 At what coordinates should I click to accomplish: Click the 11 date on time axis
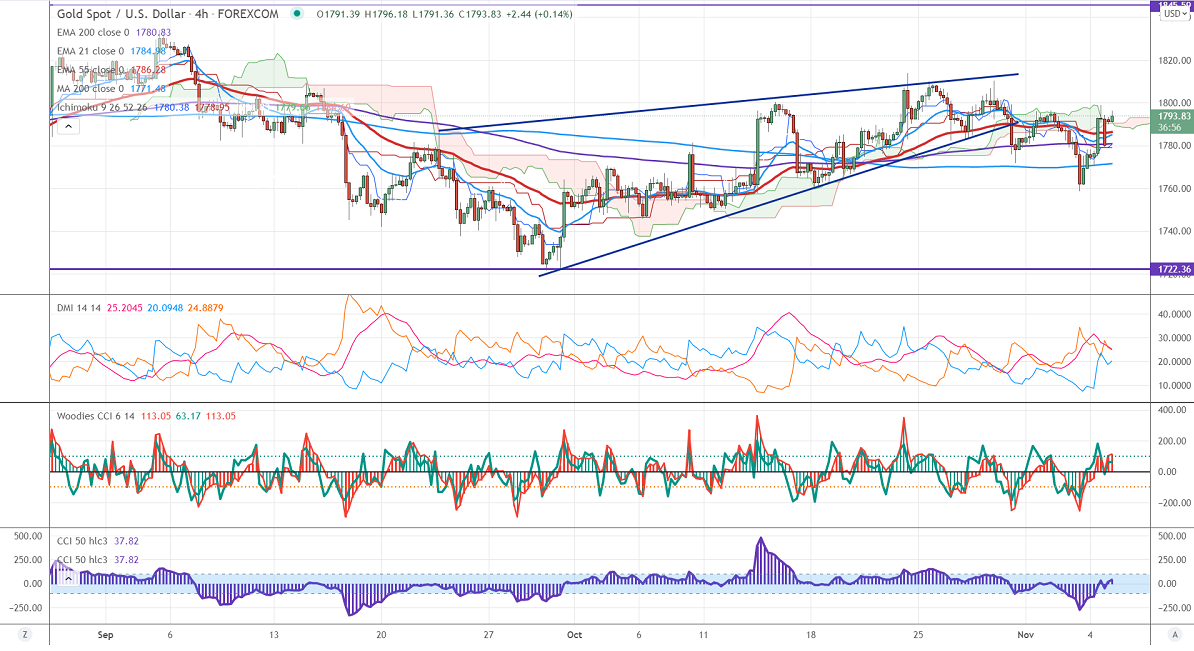pos(703,634)
